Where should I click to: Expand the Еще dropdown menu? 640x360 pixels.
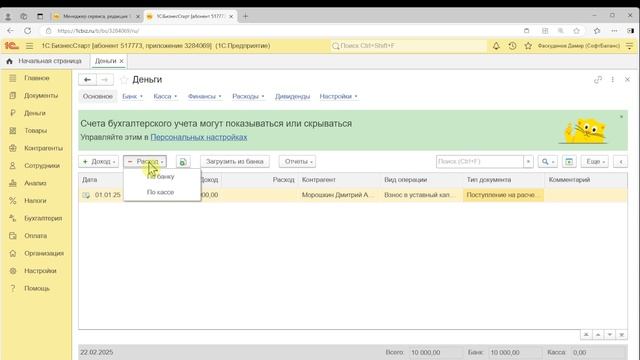click(595, 162)
